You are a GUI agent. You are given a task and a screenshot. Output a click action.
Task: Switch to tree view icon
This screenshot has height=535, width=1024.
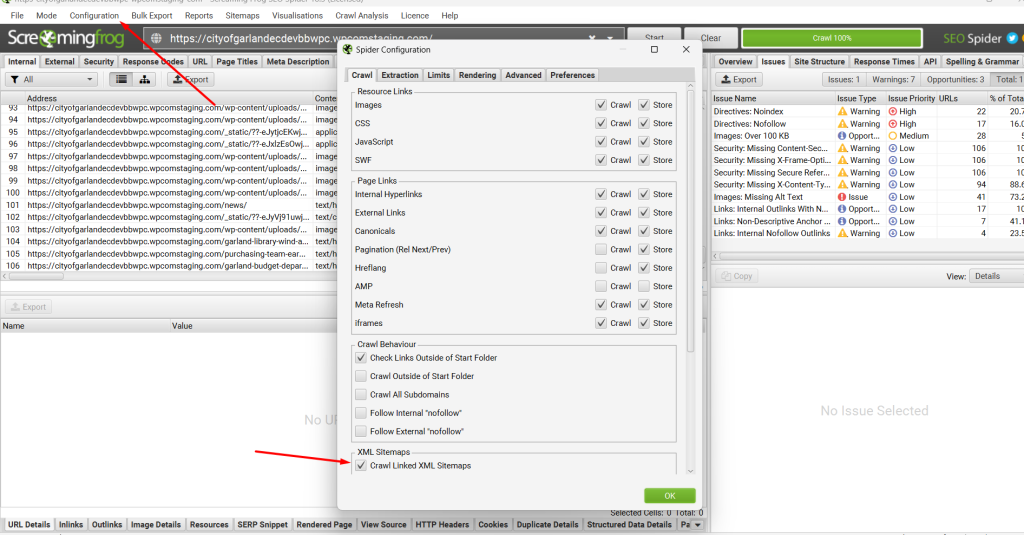click(x=145, y=79)
